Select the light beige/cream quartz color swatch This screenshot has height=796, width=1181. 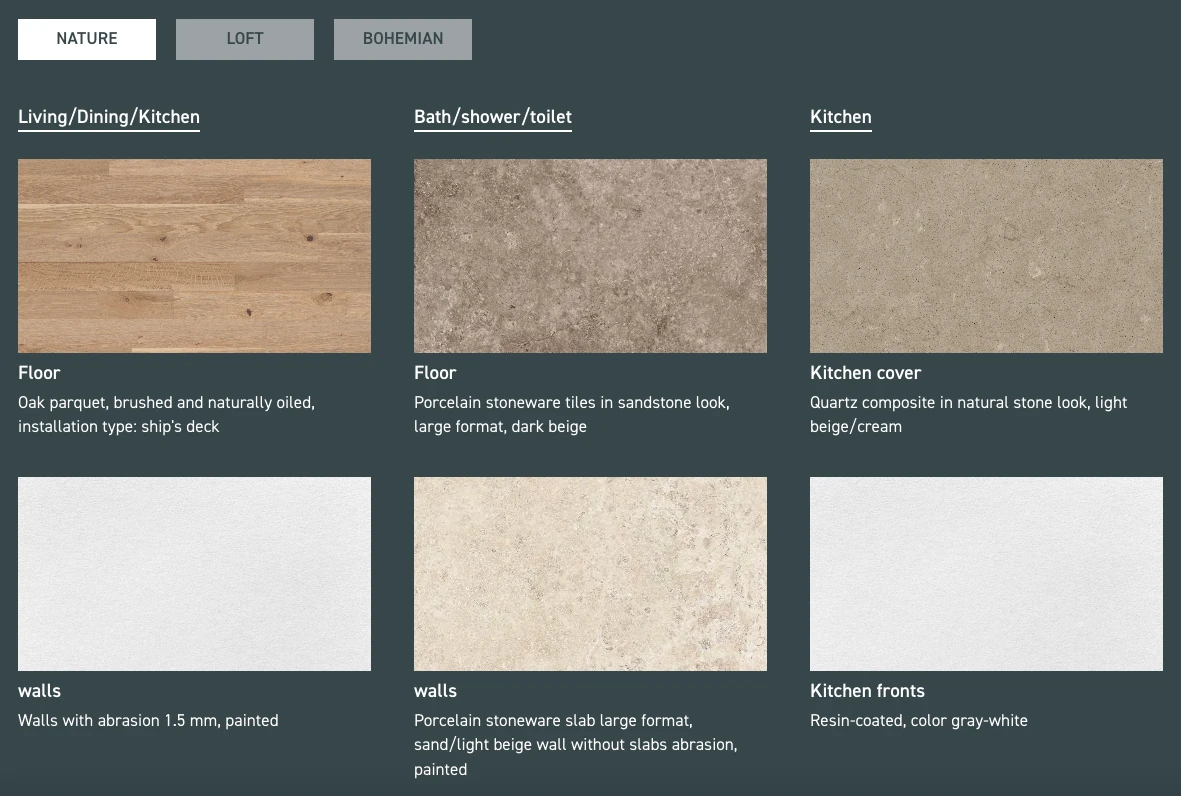(986, 256)
